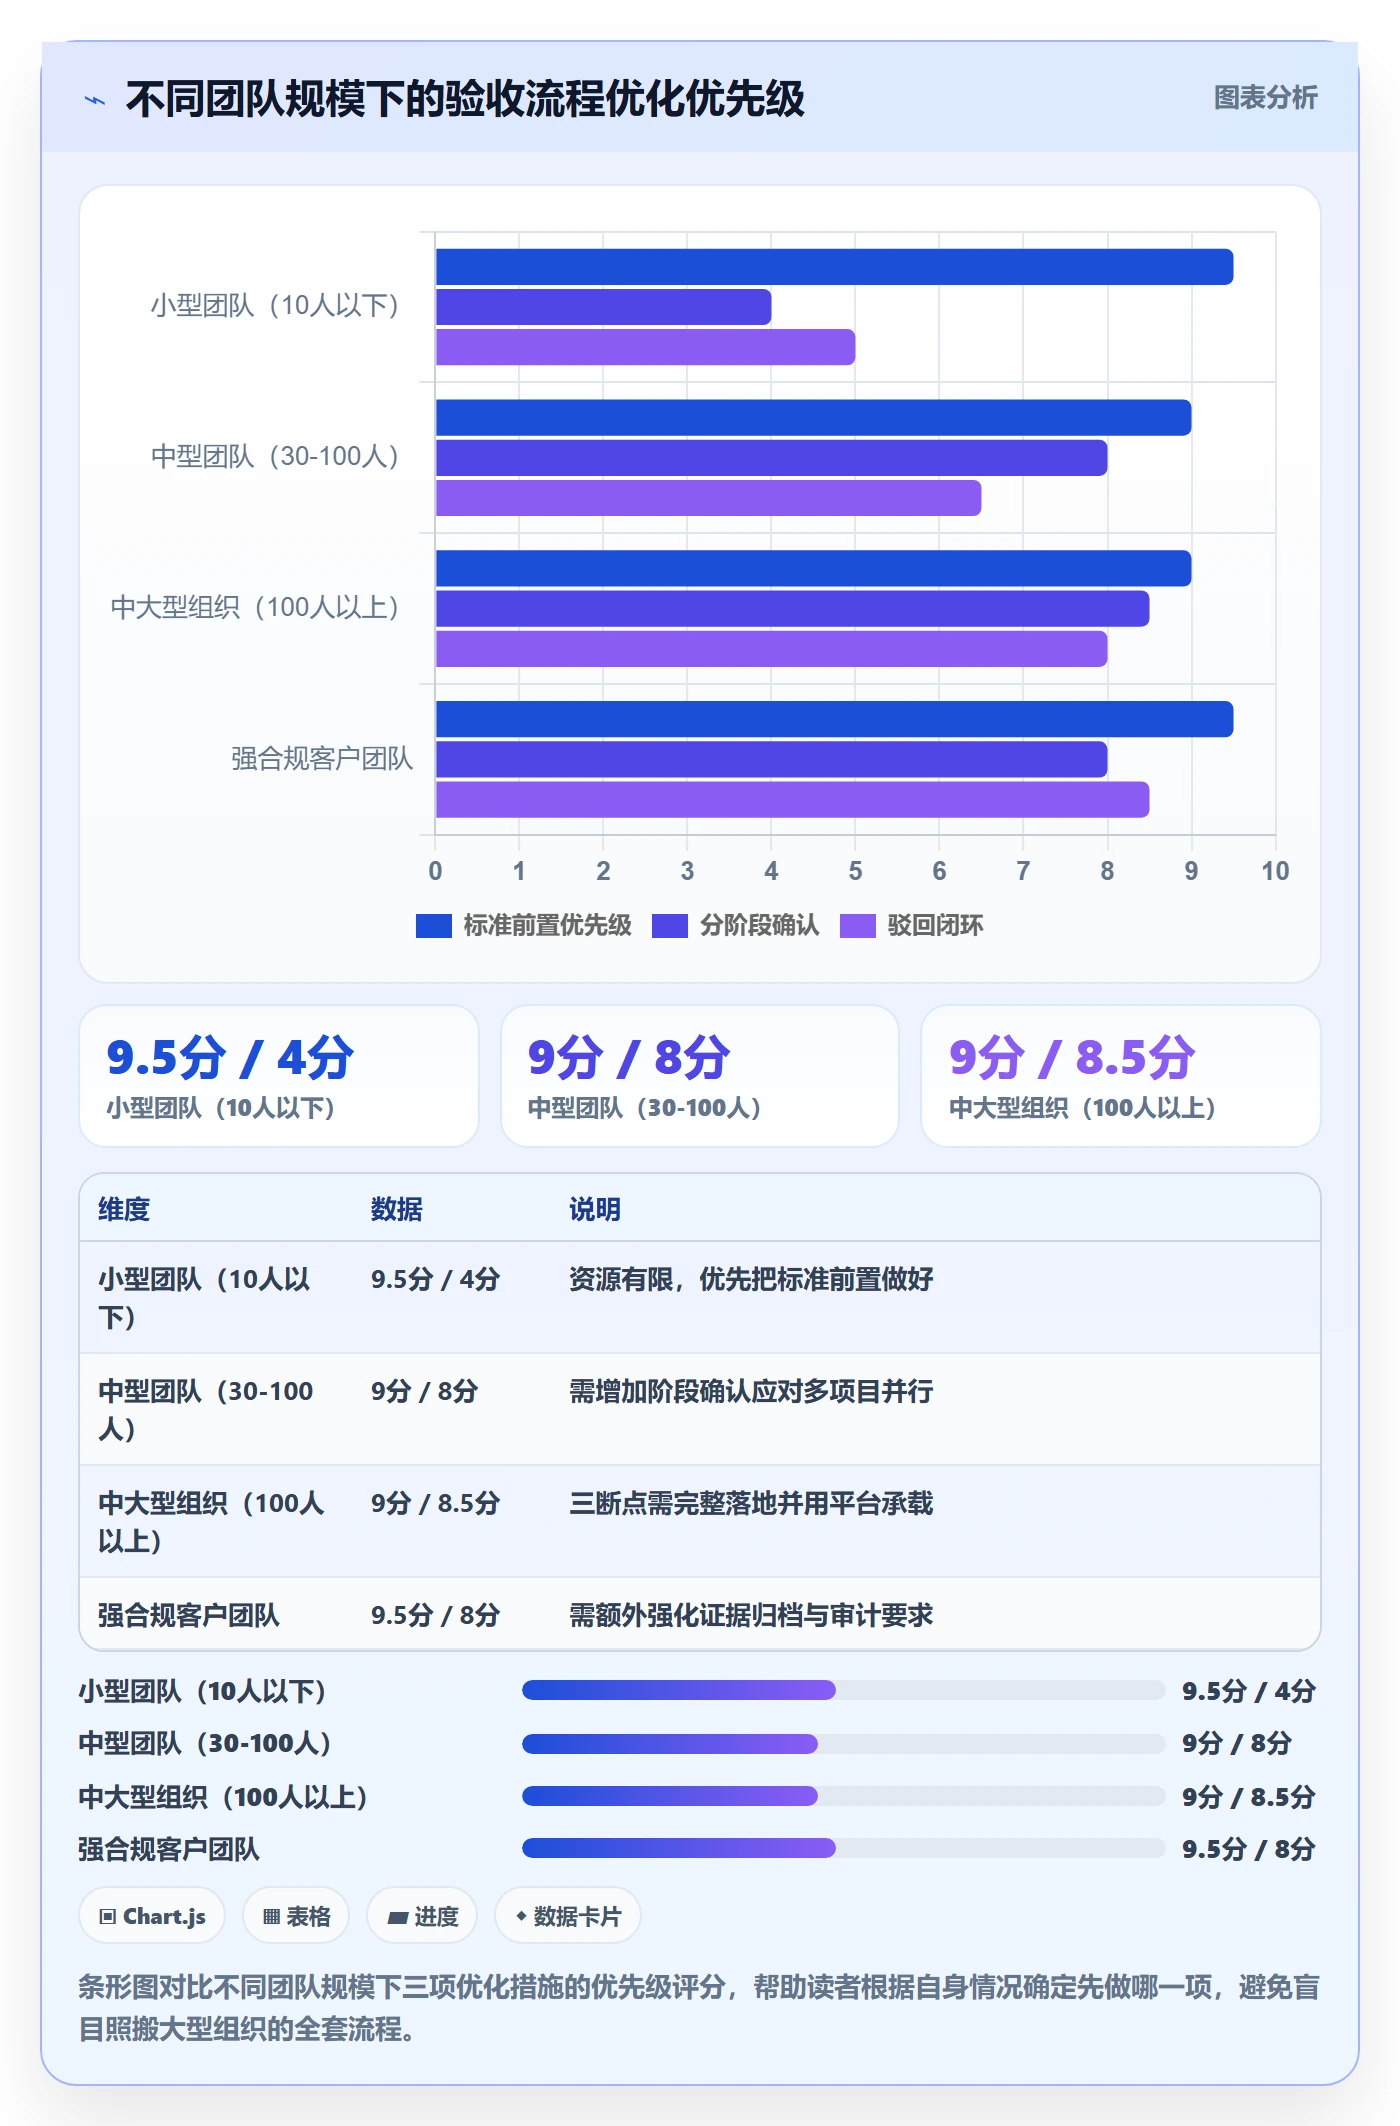Click the x-axis tick label 10
Image resolution: width=1400 pixels, height=2126 pixels.
[1275, 871]
